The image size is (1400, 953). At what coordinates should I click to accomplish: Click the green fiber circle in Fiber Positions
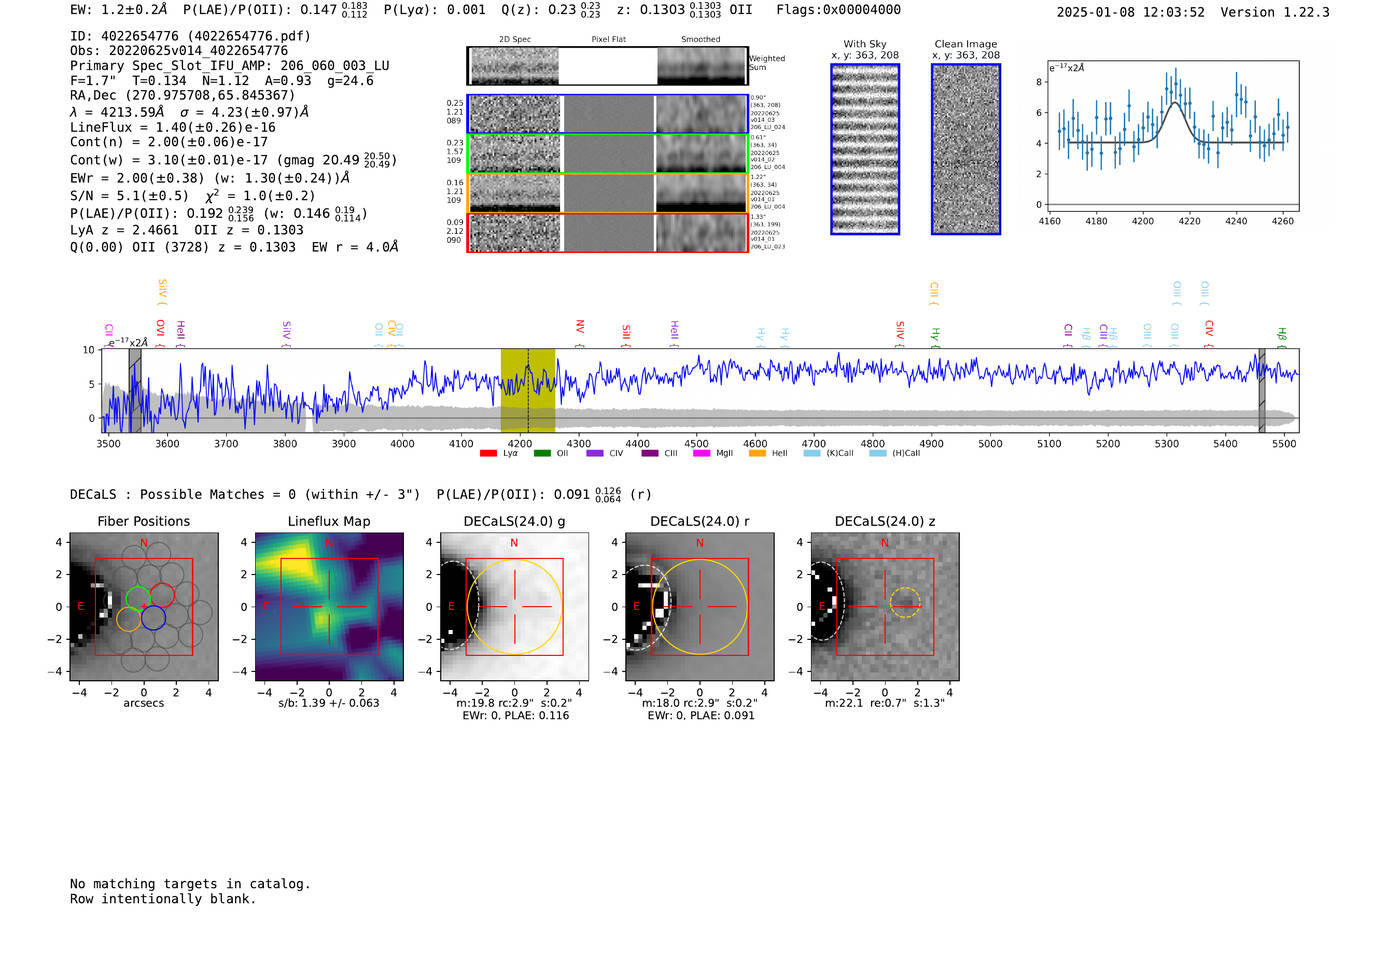coord(138,597)
